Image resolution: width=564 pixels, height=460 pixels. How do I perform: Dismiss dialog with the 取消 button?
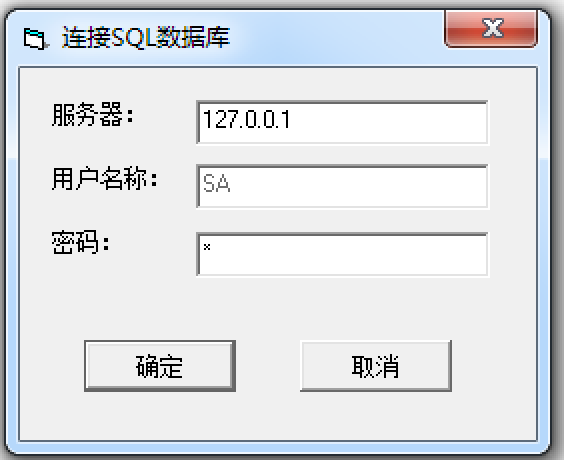click(376, 366)
